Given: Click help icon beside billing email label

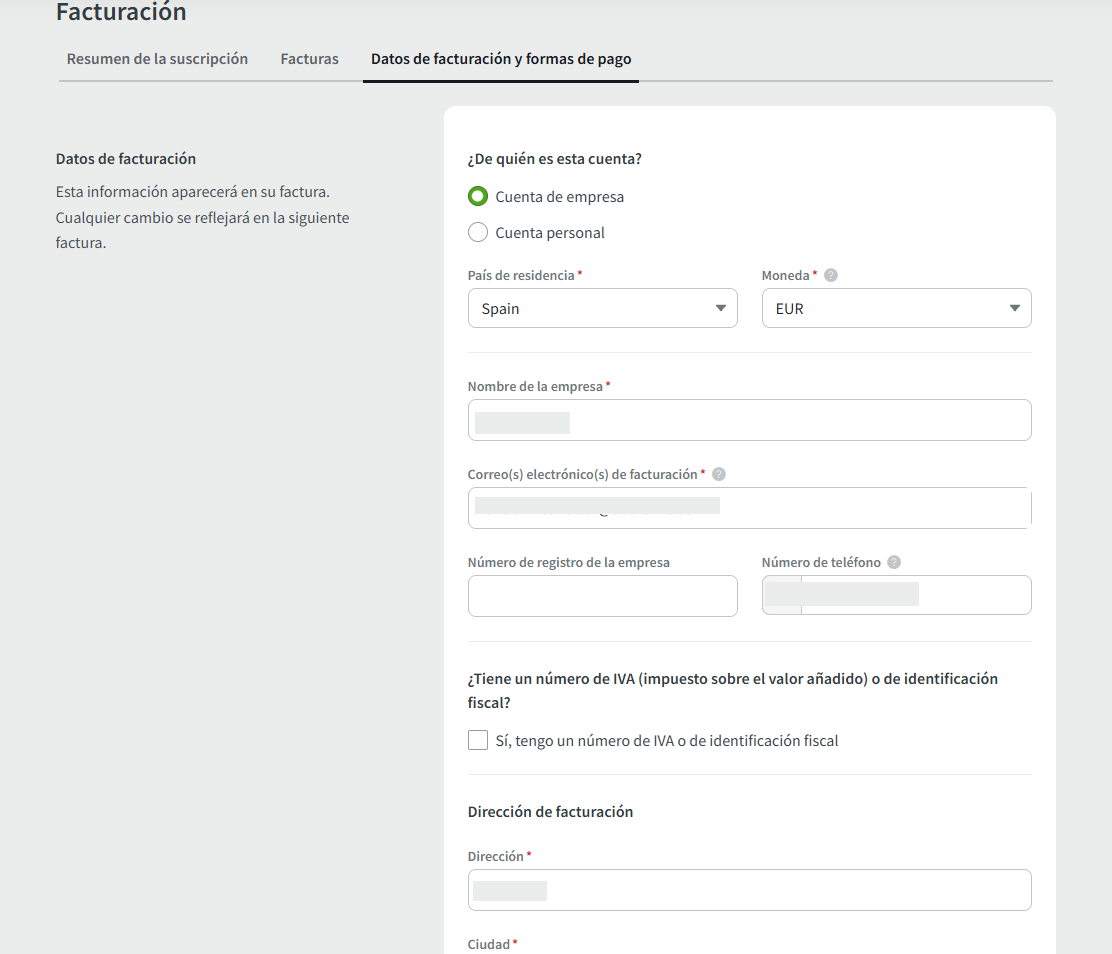Looking at the screenshot, I should click(x=718, y=475).
